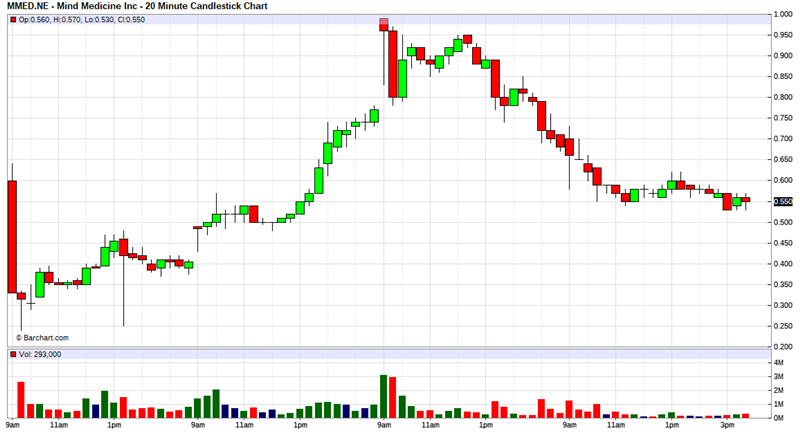Click the 0.300 price axis label
800x446 pixels.
(x=783, y=305)
